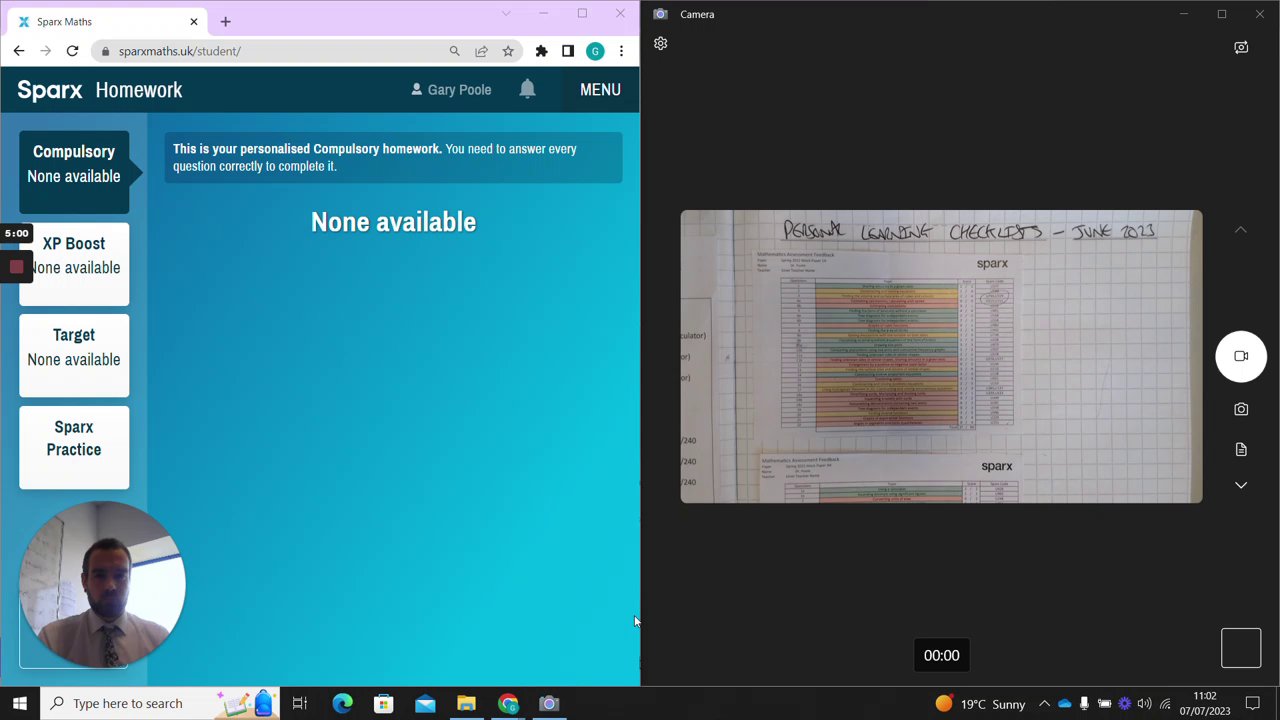Open Gary Poole user profile
Screen dimensions: 1280x720
pos(451,90)
